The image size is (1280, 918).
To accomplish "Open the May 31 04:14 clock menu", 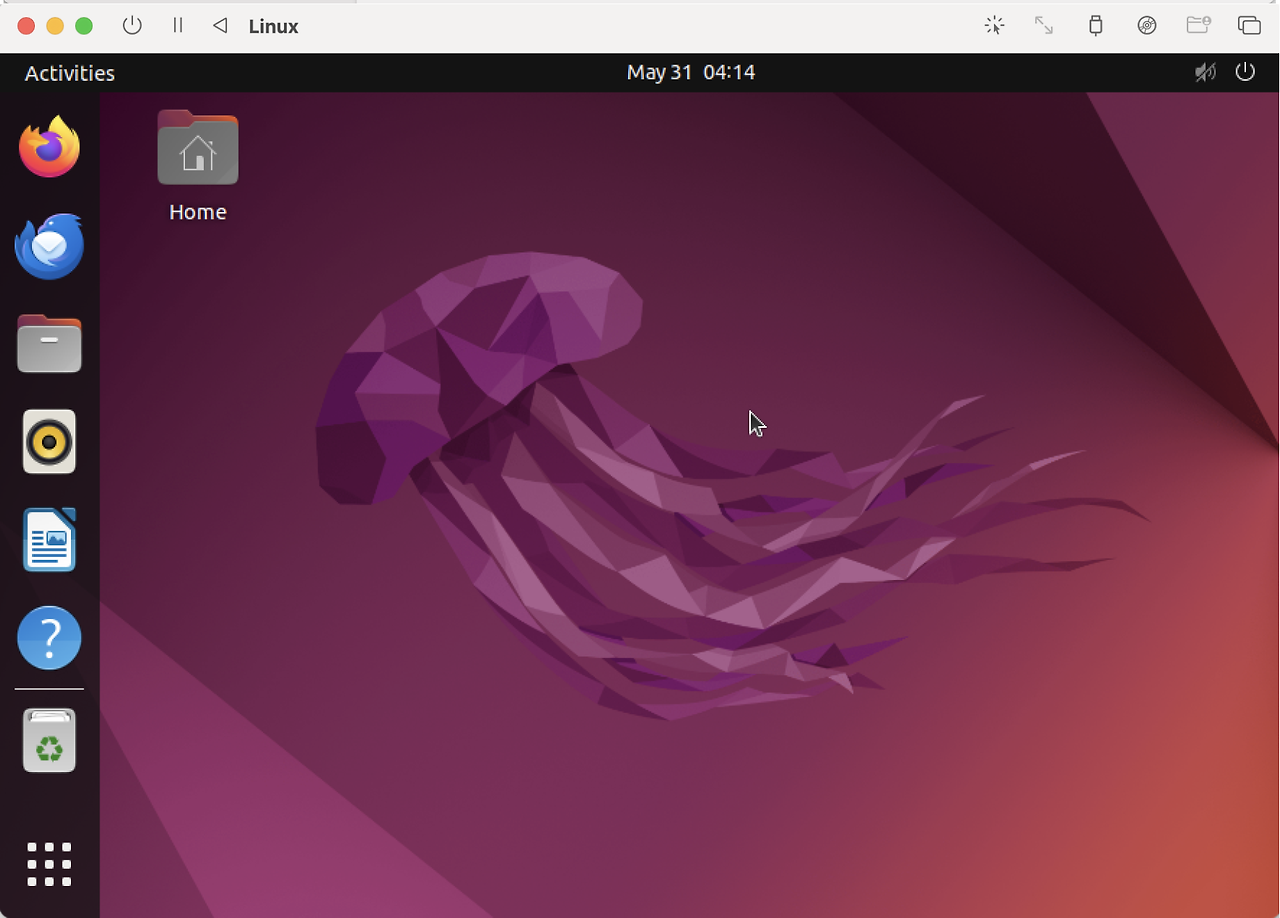I will 690,73.
